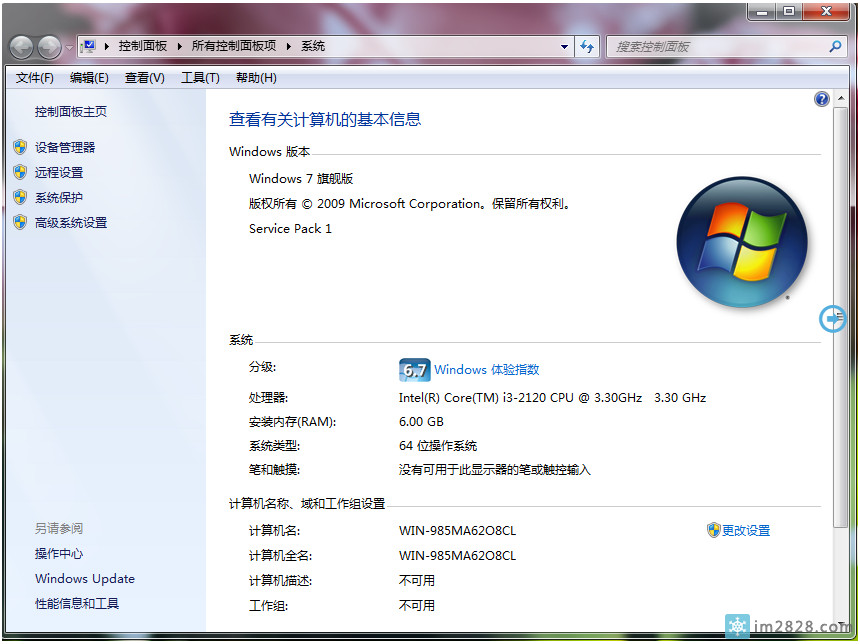Viewport: 860px width, 644px height.
Task: Open 系统保护 link
Action: point(59,197)
